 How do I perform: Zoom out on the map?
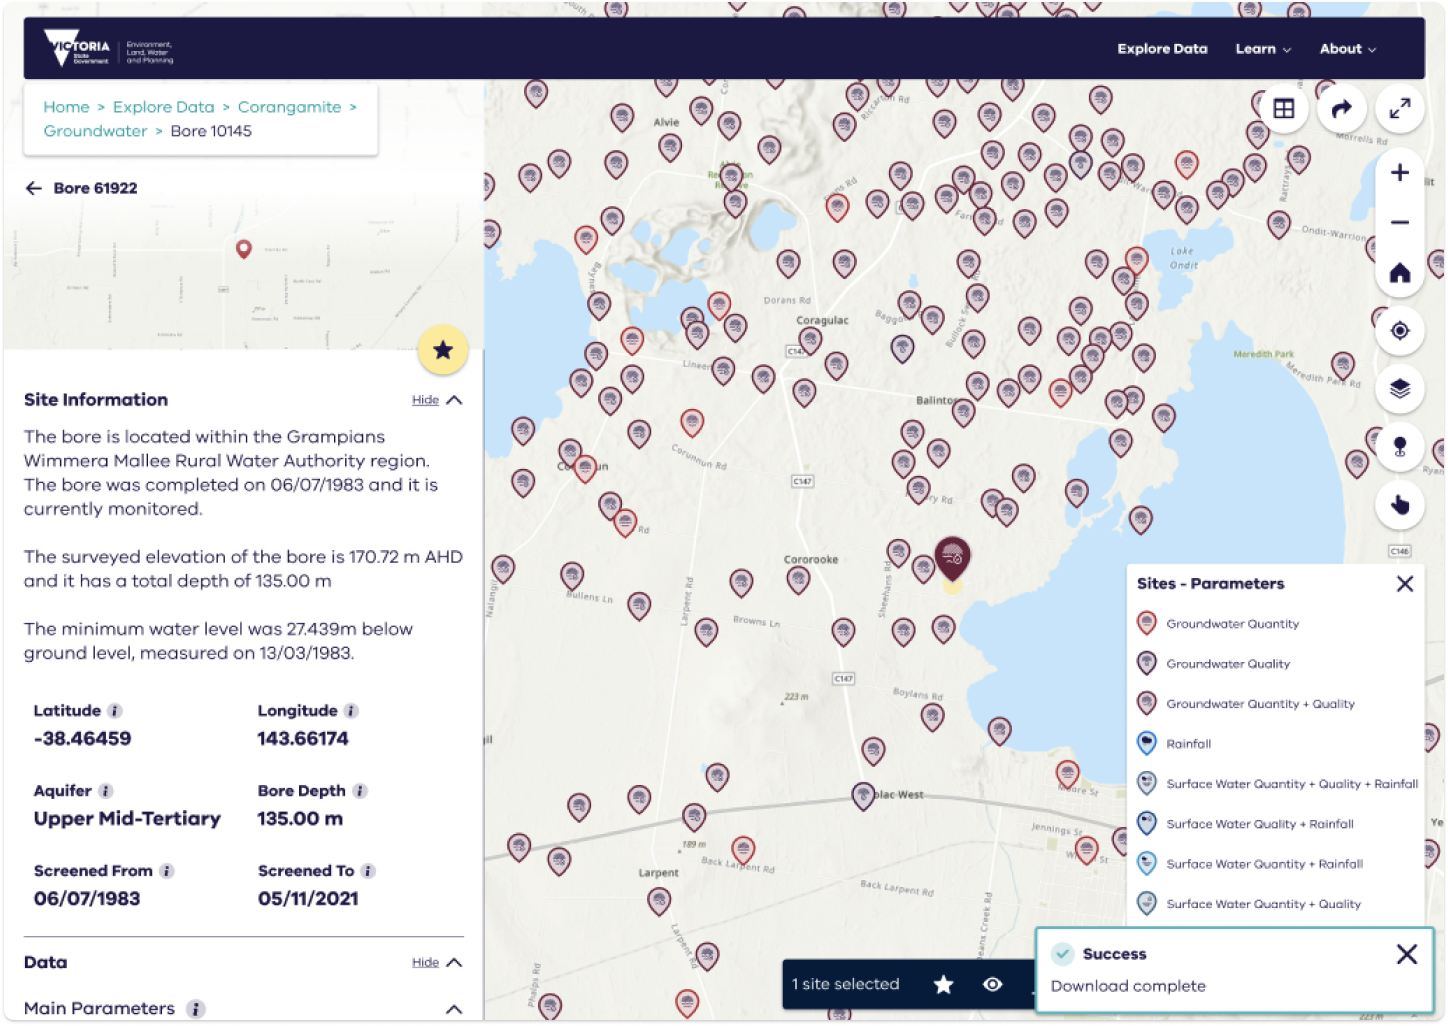click(1400, 223)
